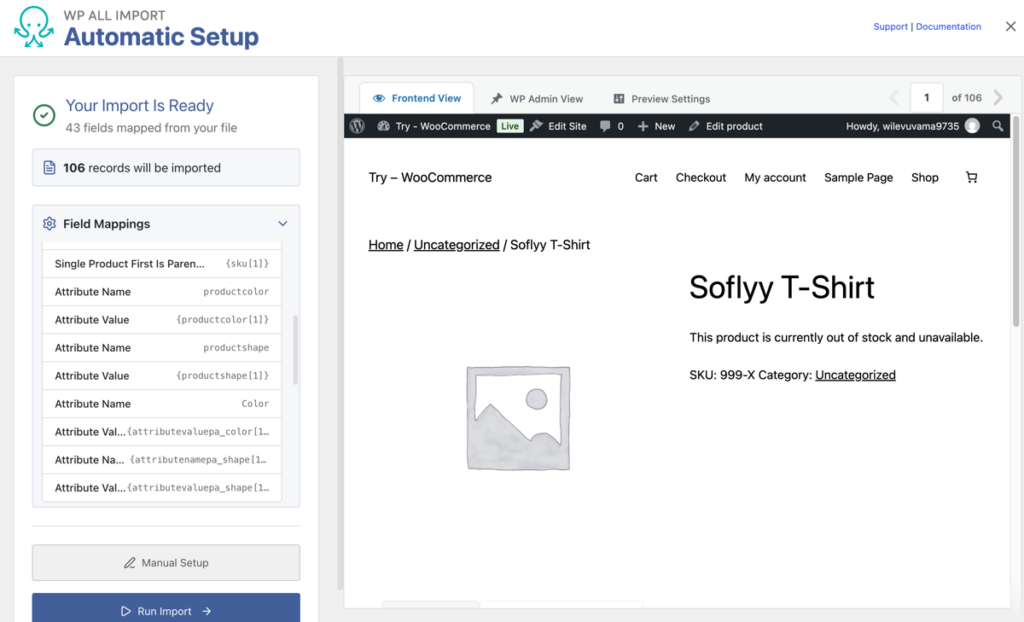The height and width of the screenshot is (622, 1024).
Task: Click the record number input field
Action: pos(926,98)
